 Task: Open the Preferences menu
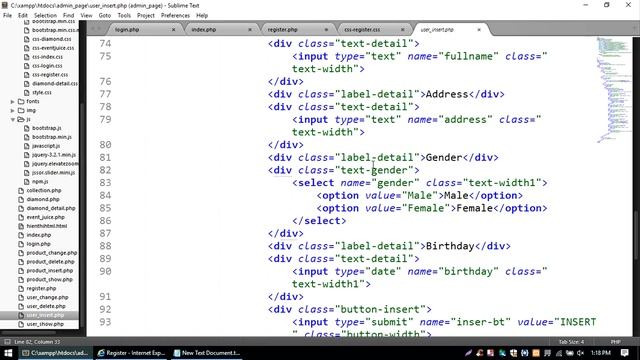click(175, 16)
